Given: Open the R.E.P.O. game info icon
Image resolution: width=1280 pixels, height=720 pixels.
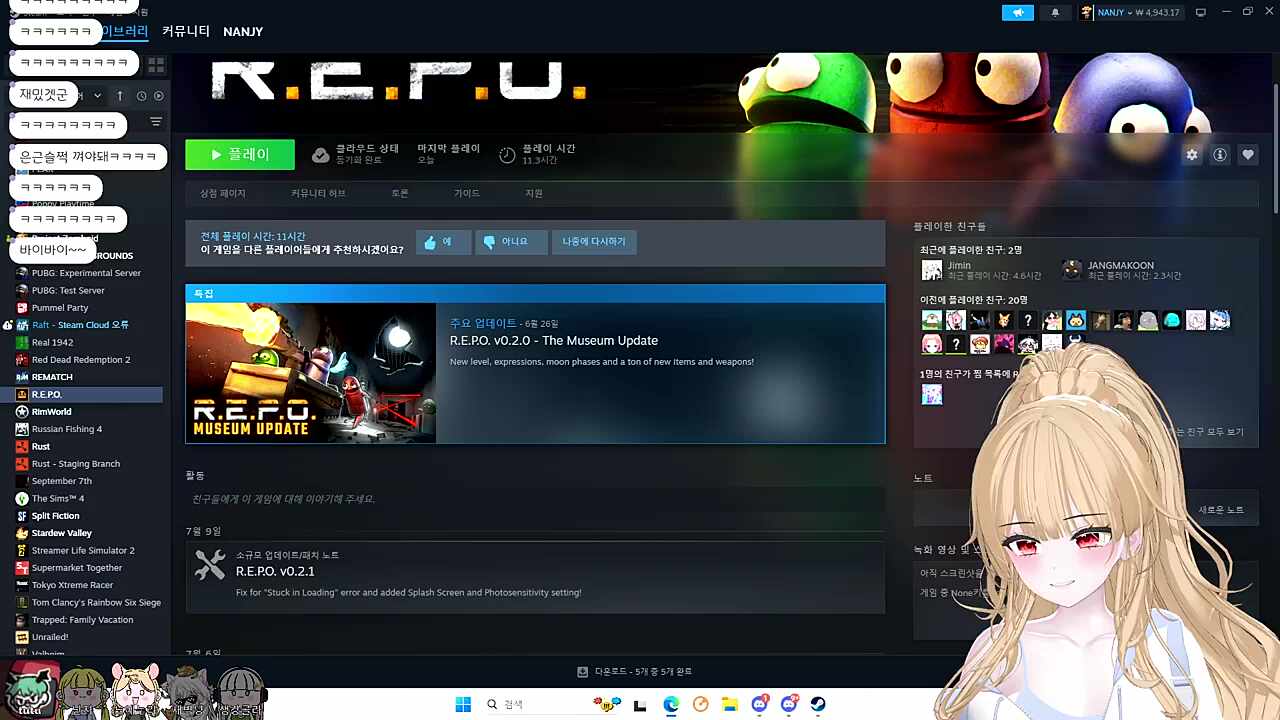Looking at the screenshot, I should point(1220,155).
